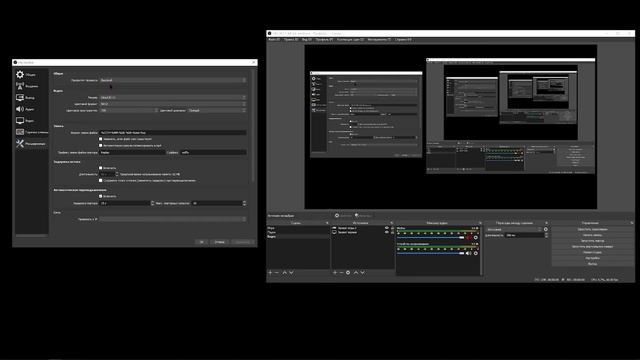Toggle preserve cutoff point when reconnecting checkbox

[101, 180]
